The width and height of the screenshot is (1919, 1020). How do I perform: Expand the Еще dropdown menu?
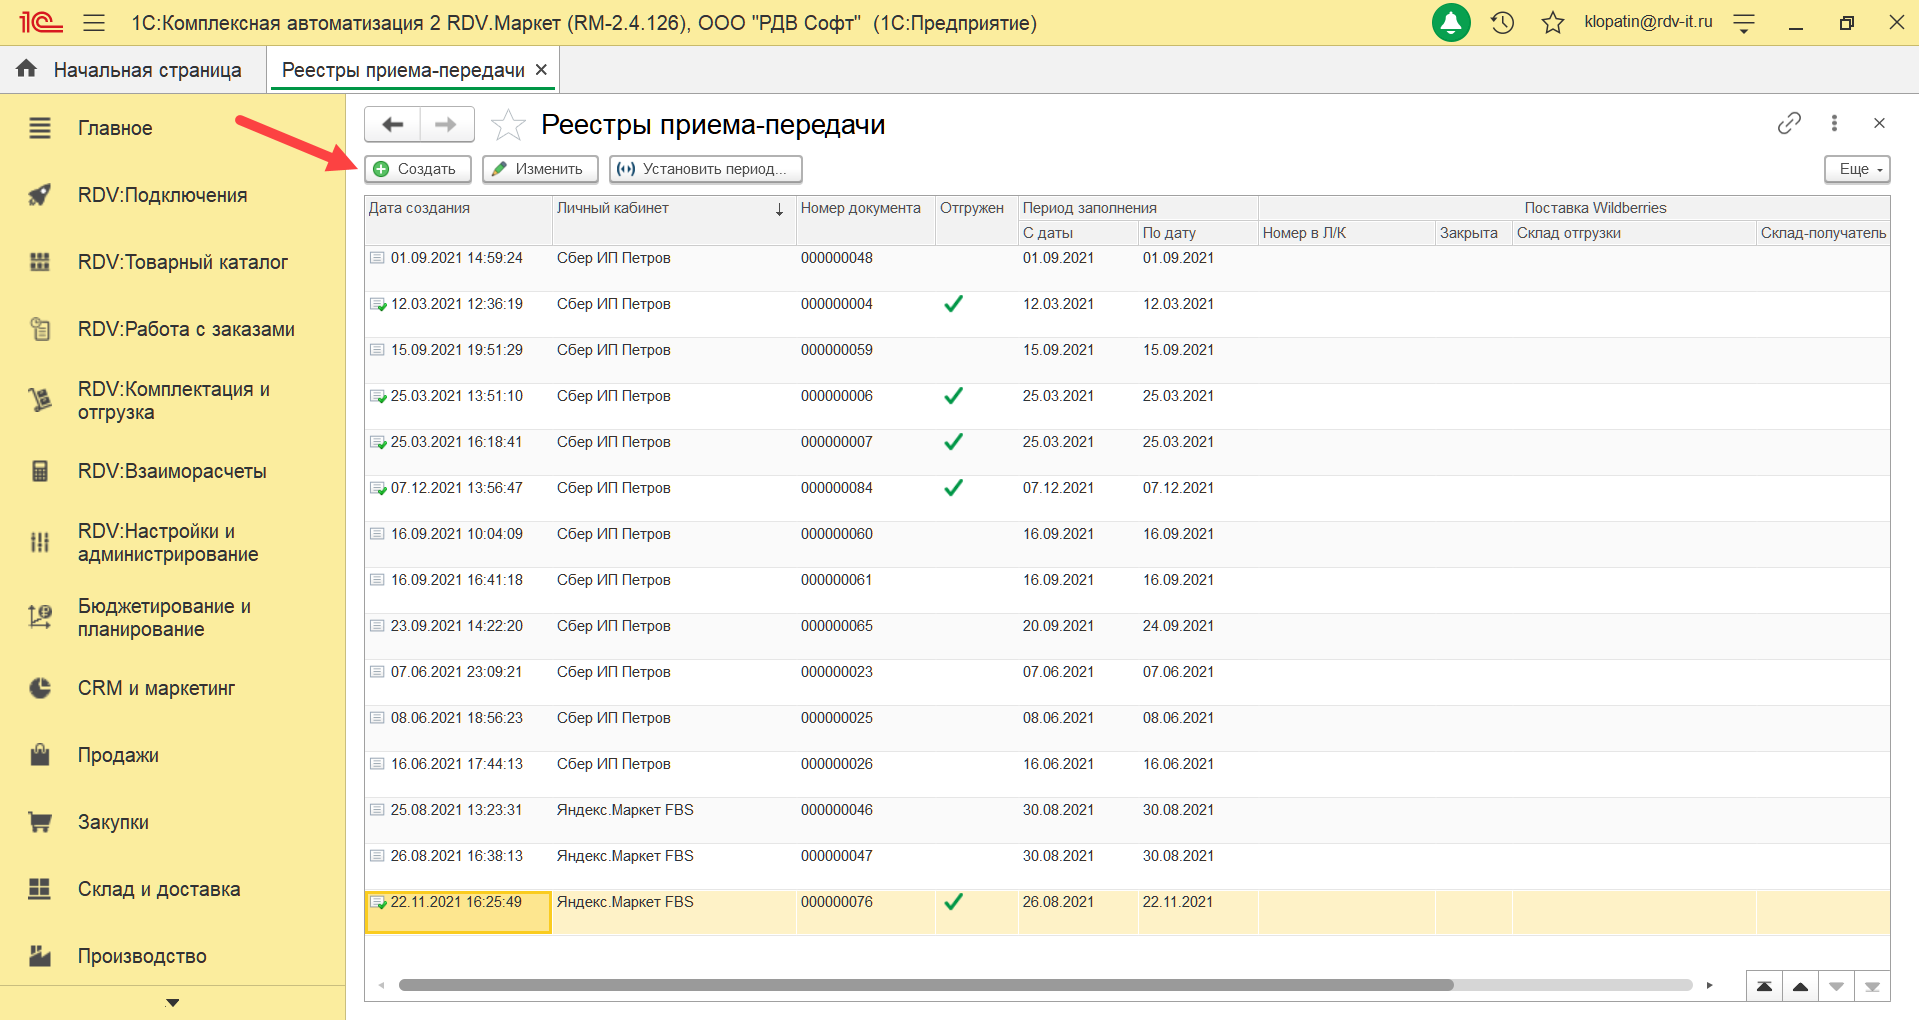coord(1857,169)
